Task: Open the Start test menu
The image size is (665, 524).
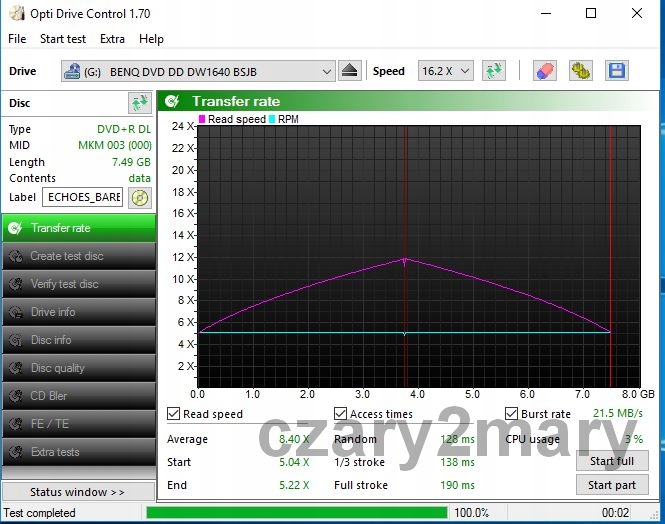Action: [x=63, y=39]
